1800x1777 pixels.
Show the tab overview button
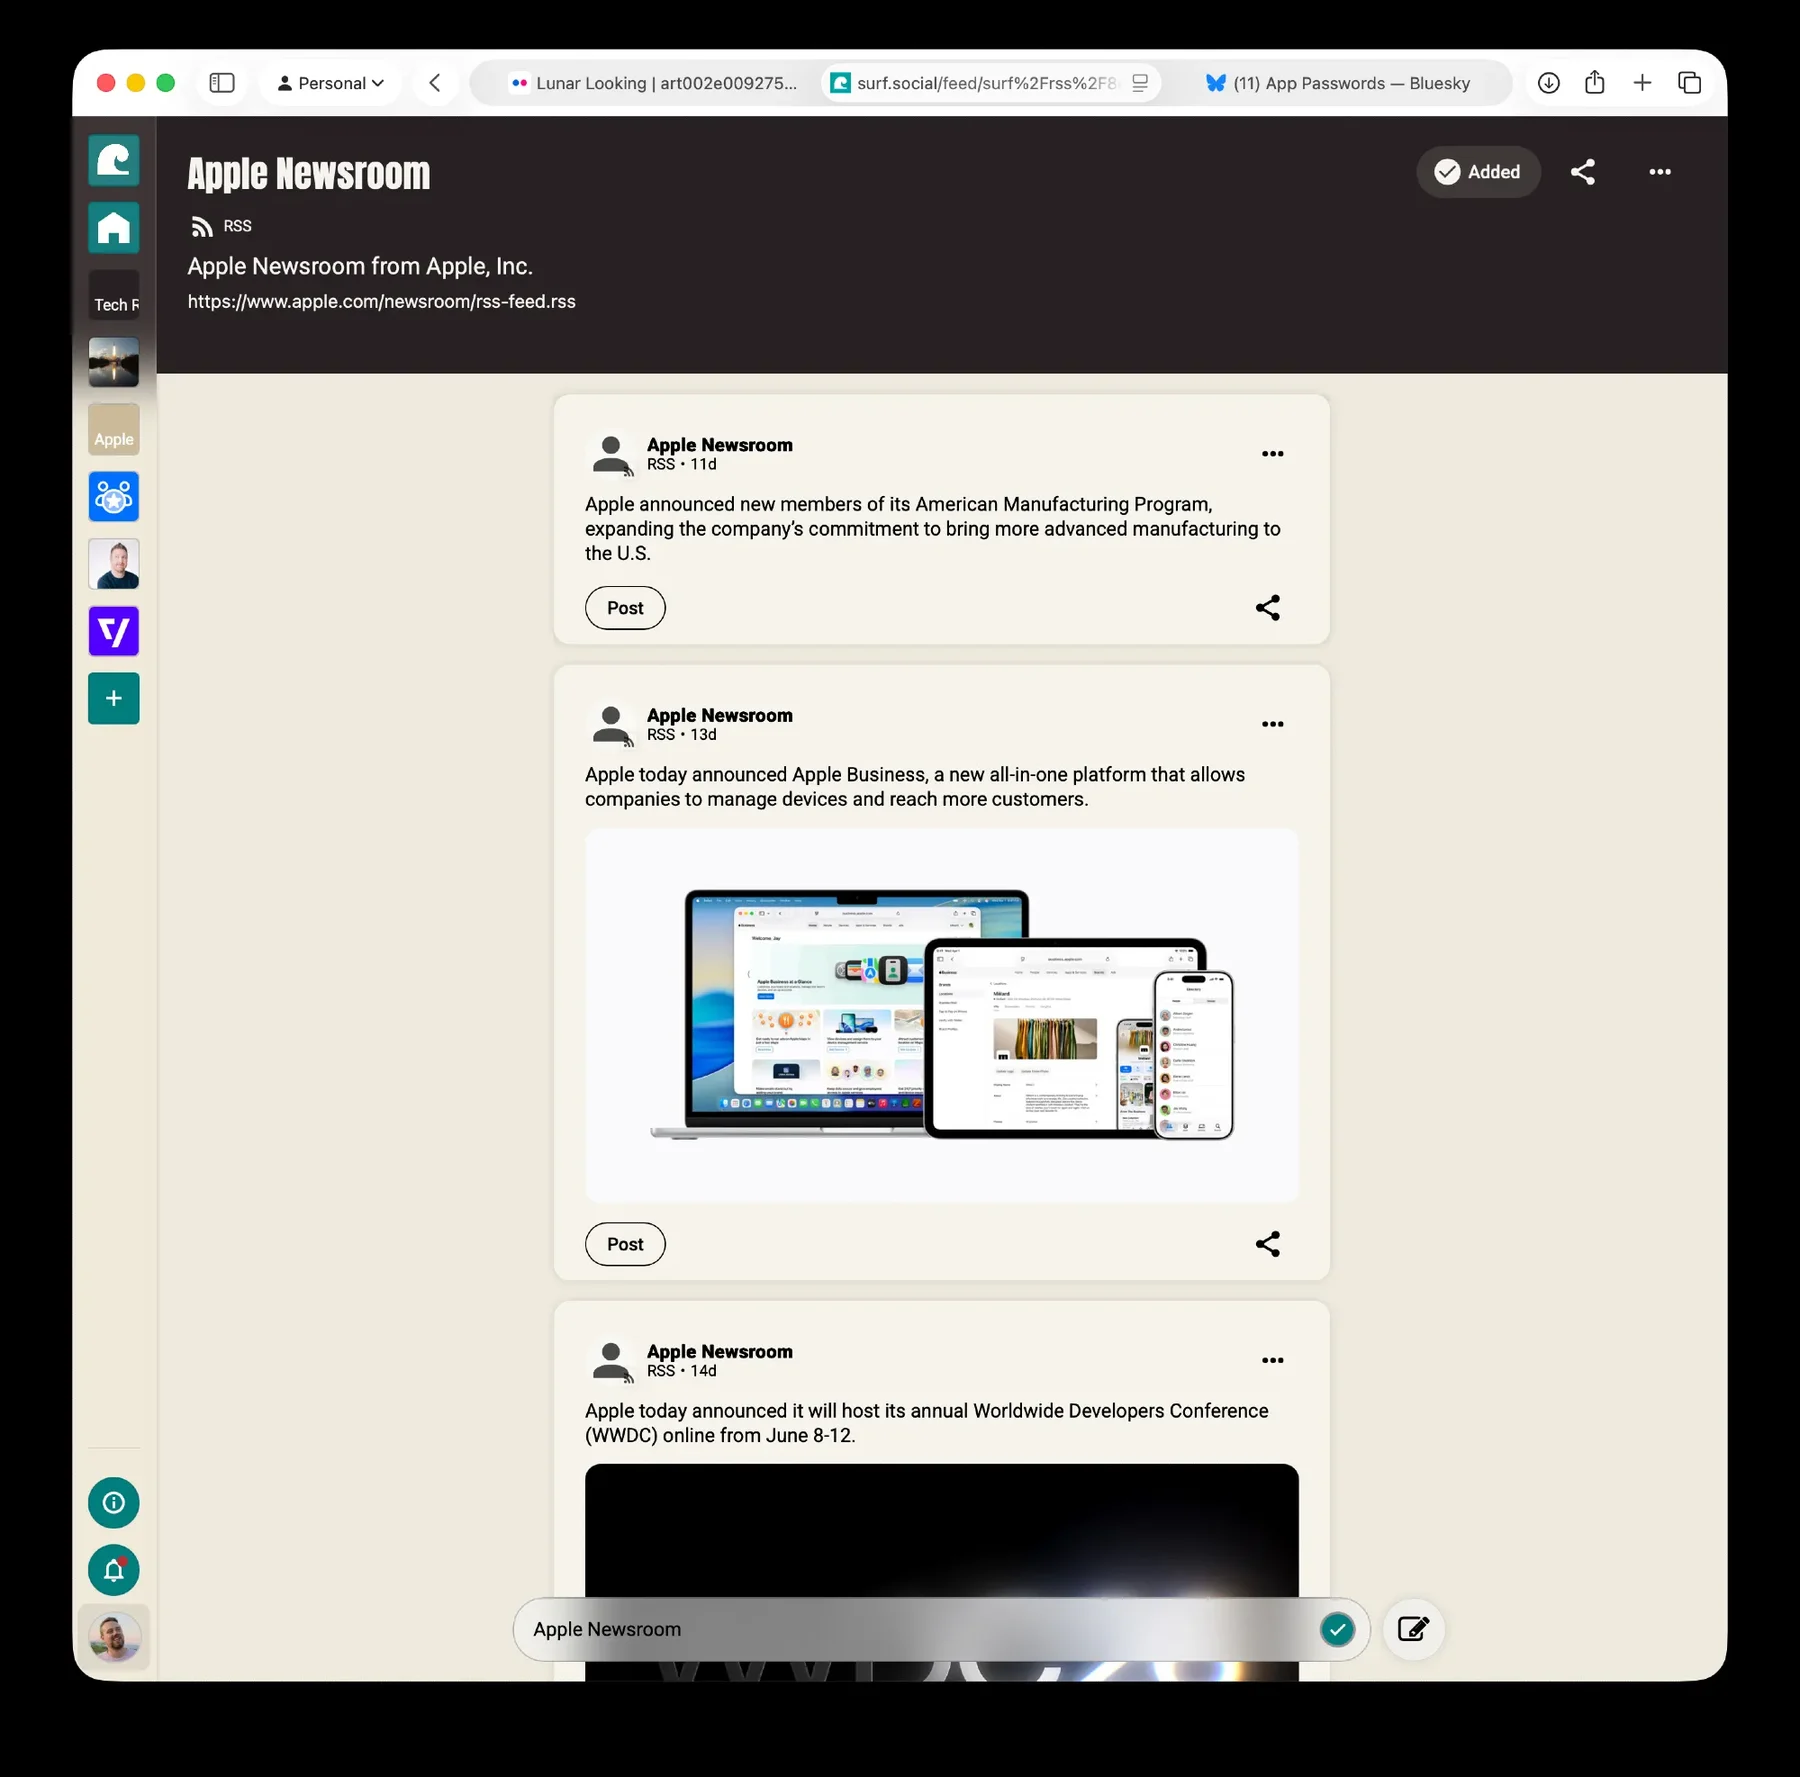click(1689, 83)
